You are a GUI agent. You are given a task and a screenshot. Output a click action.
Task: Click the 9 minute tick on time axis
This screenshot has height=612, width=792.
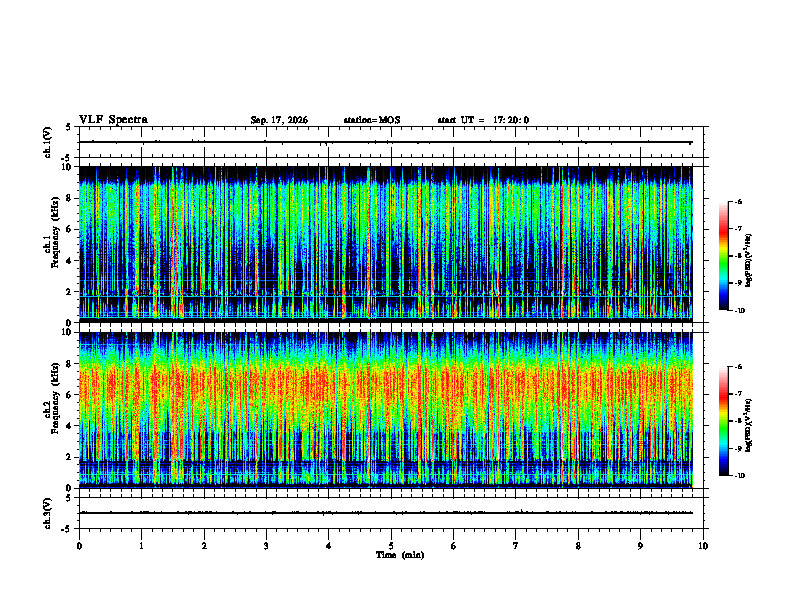640,546
